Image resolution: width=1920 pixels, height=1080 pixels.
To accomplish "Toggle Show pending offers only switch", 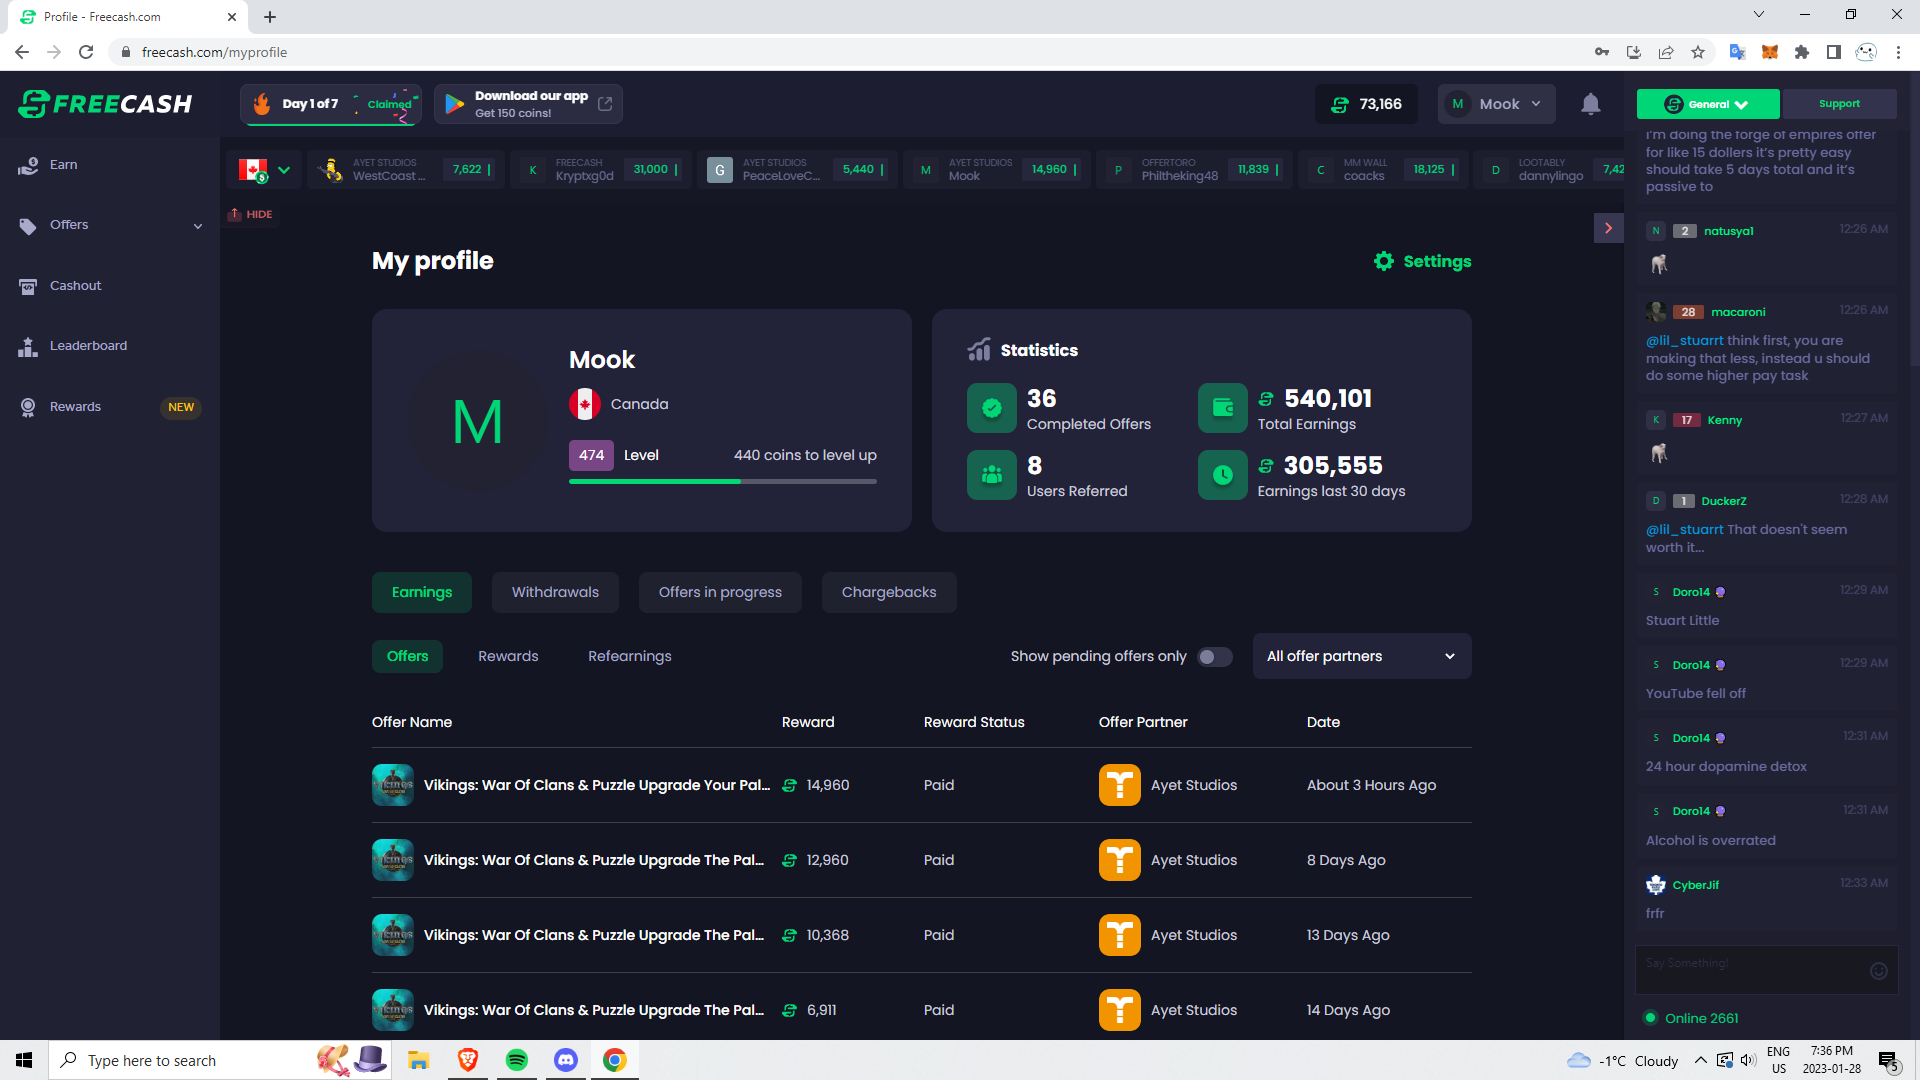I will click(x=1214, y=657).
